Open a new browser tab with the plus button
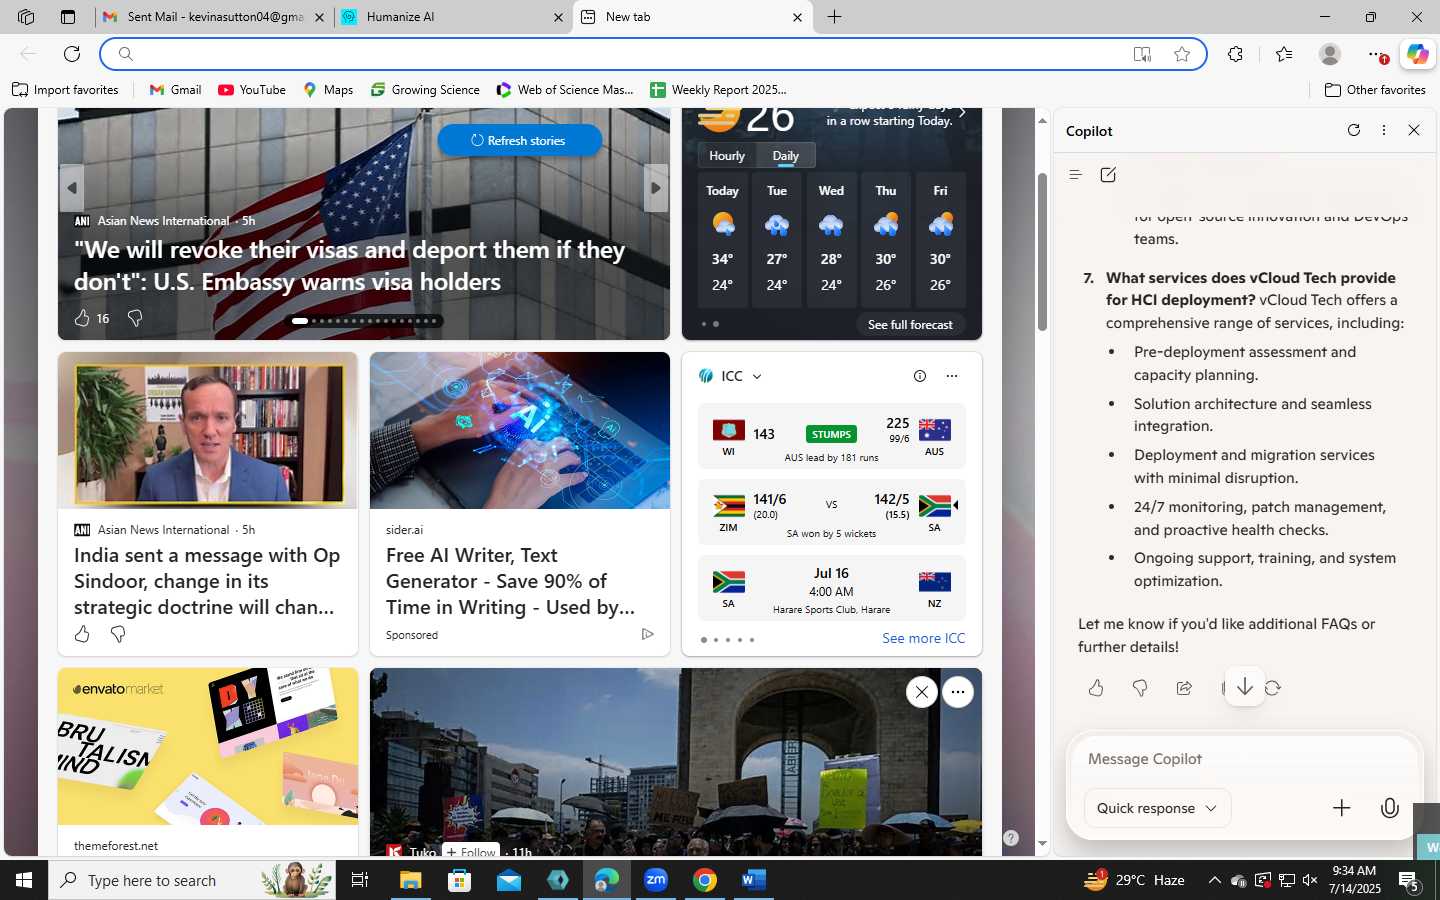The height and width of the screenshot is (900, 1440). pos(835,17)
